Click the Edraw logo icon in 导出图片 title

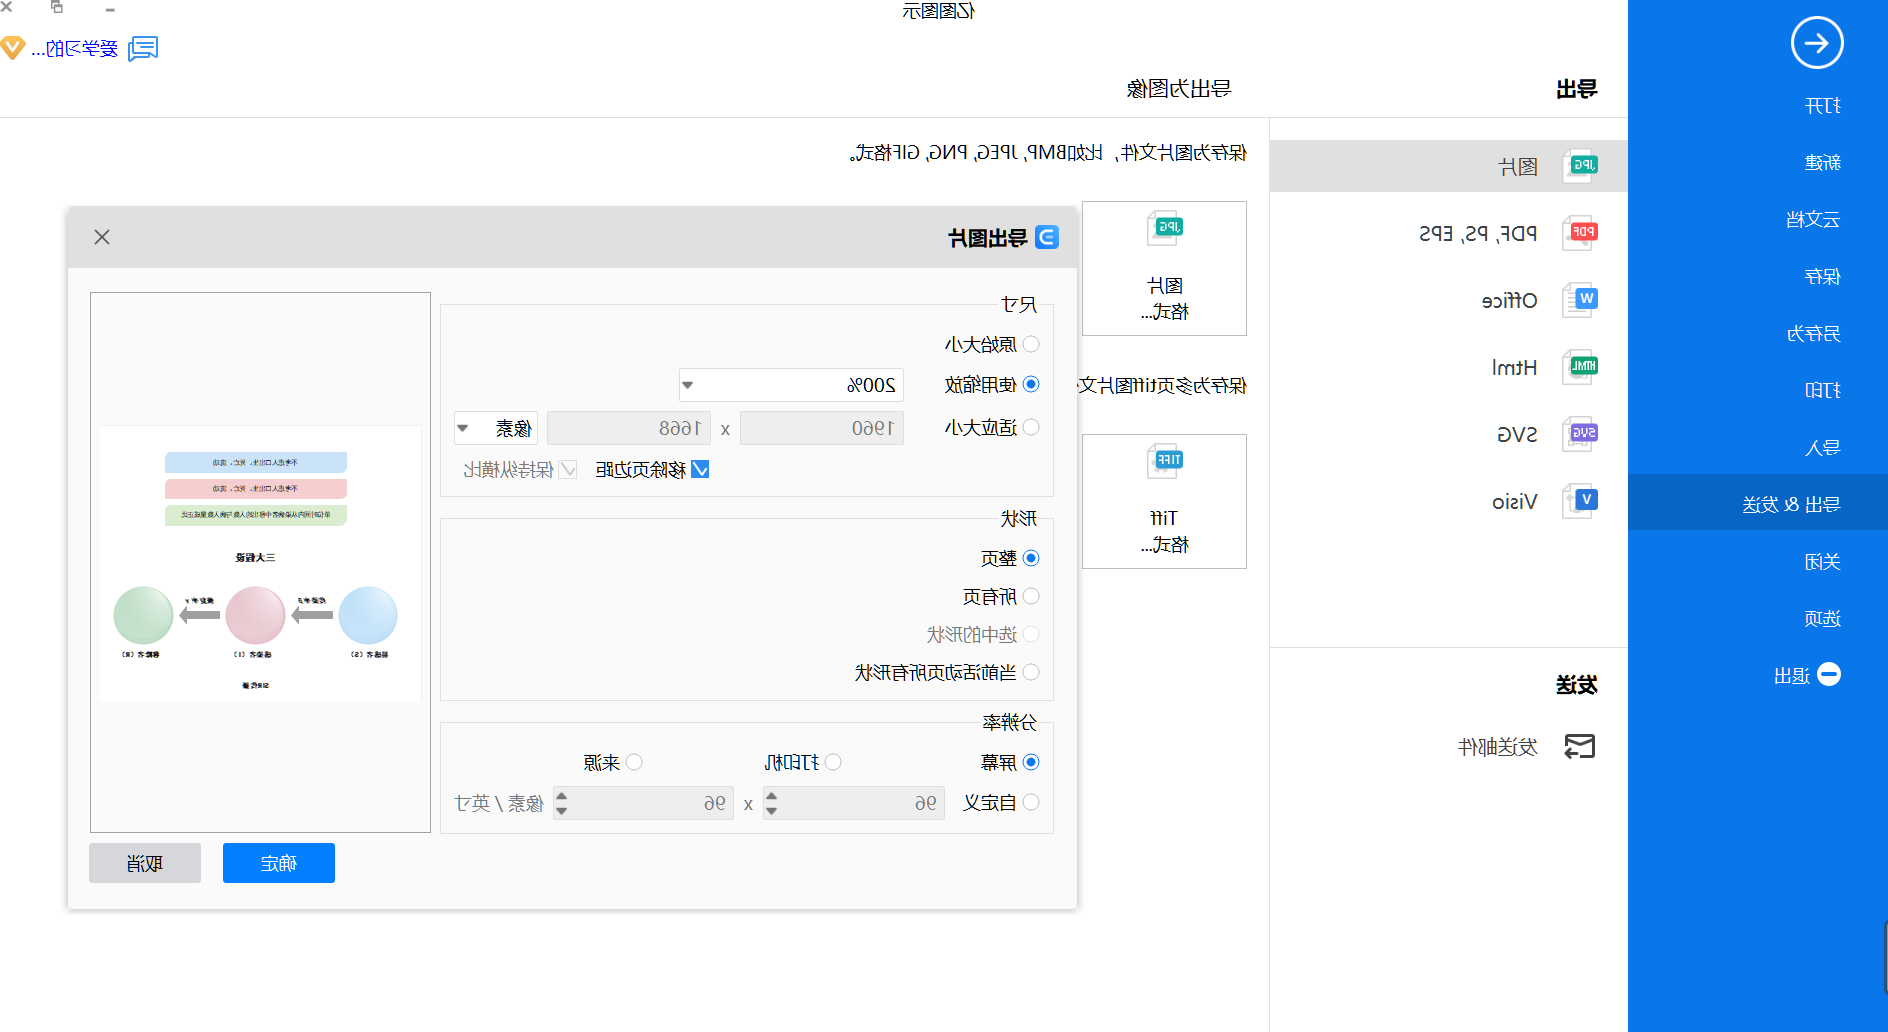tap(1046, 237)
